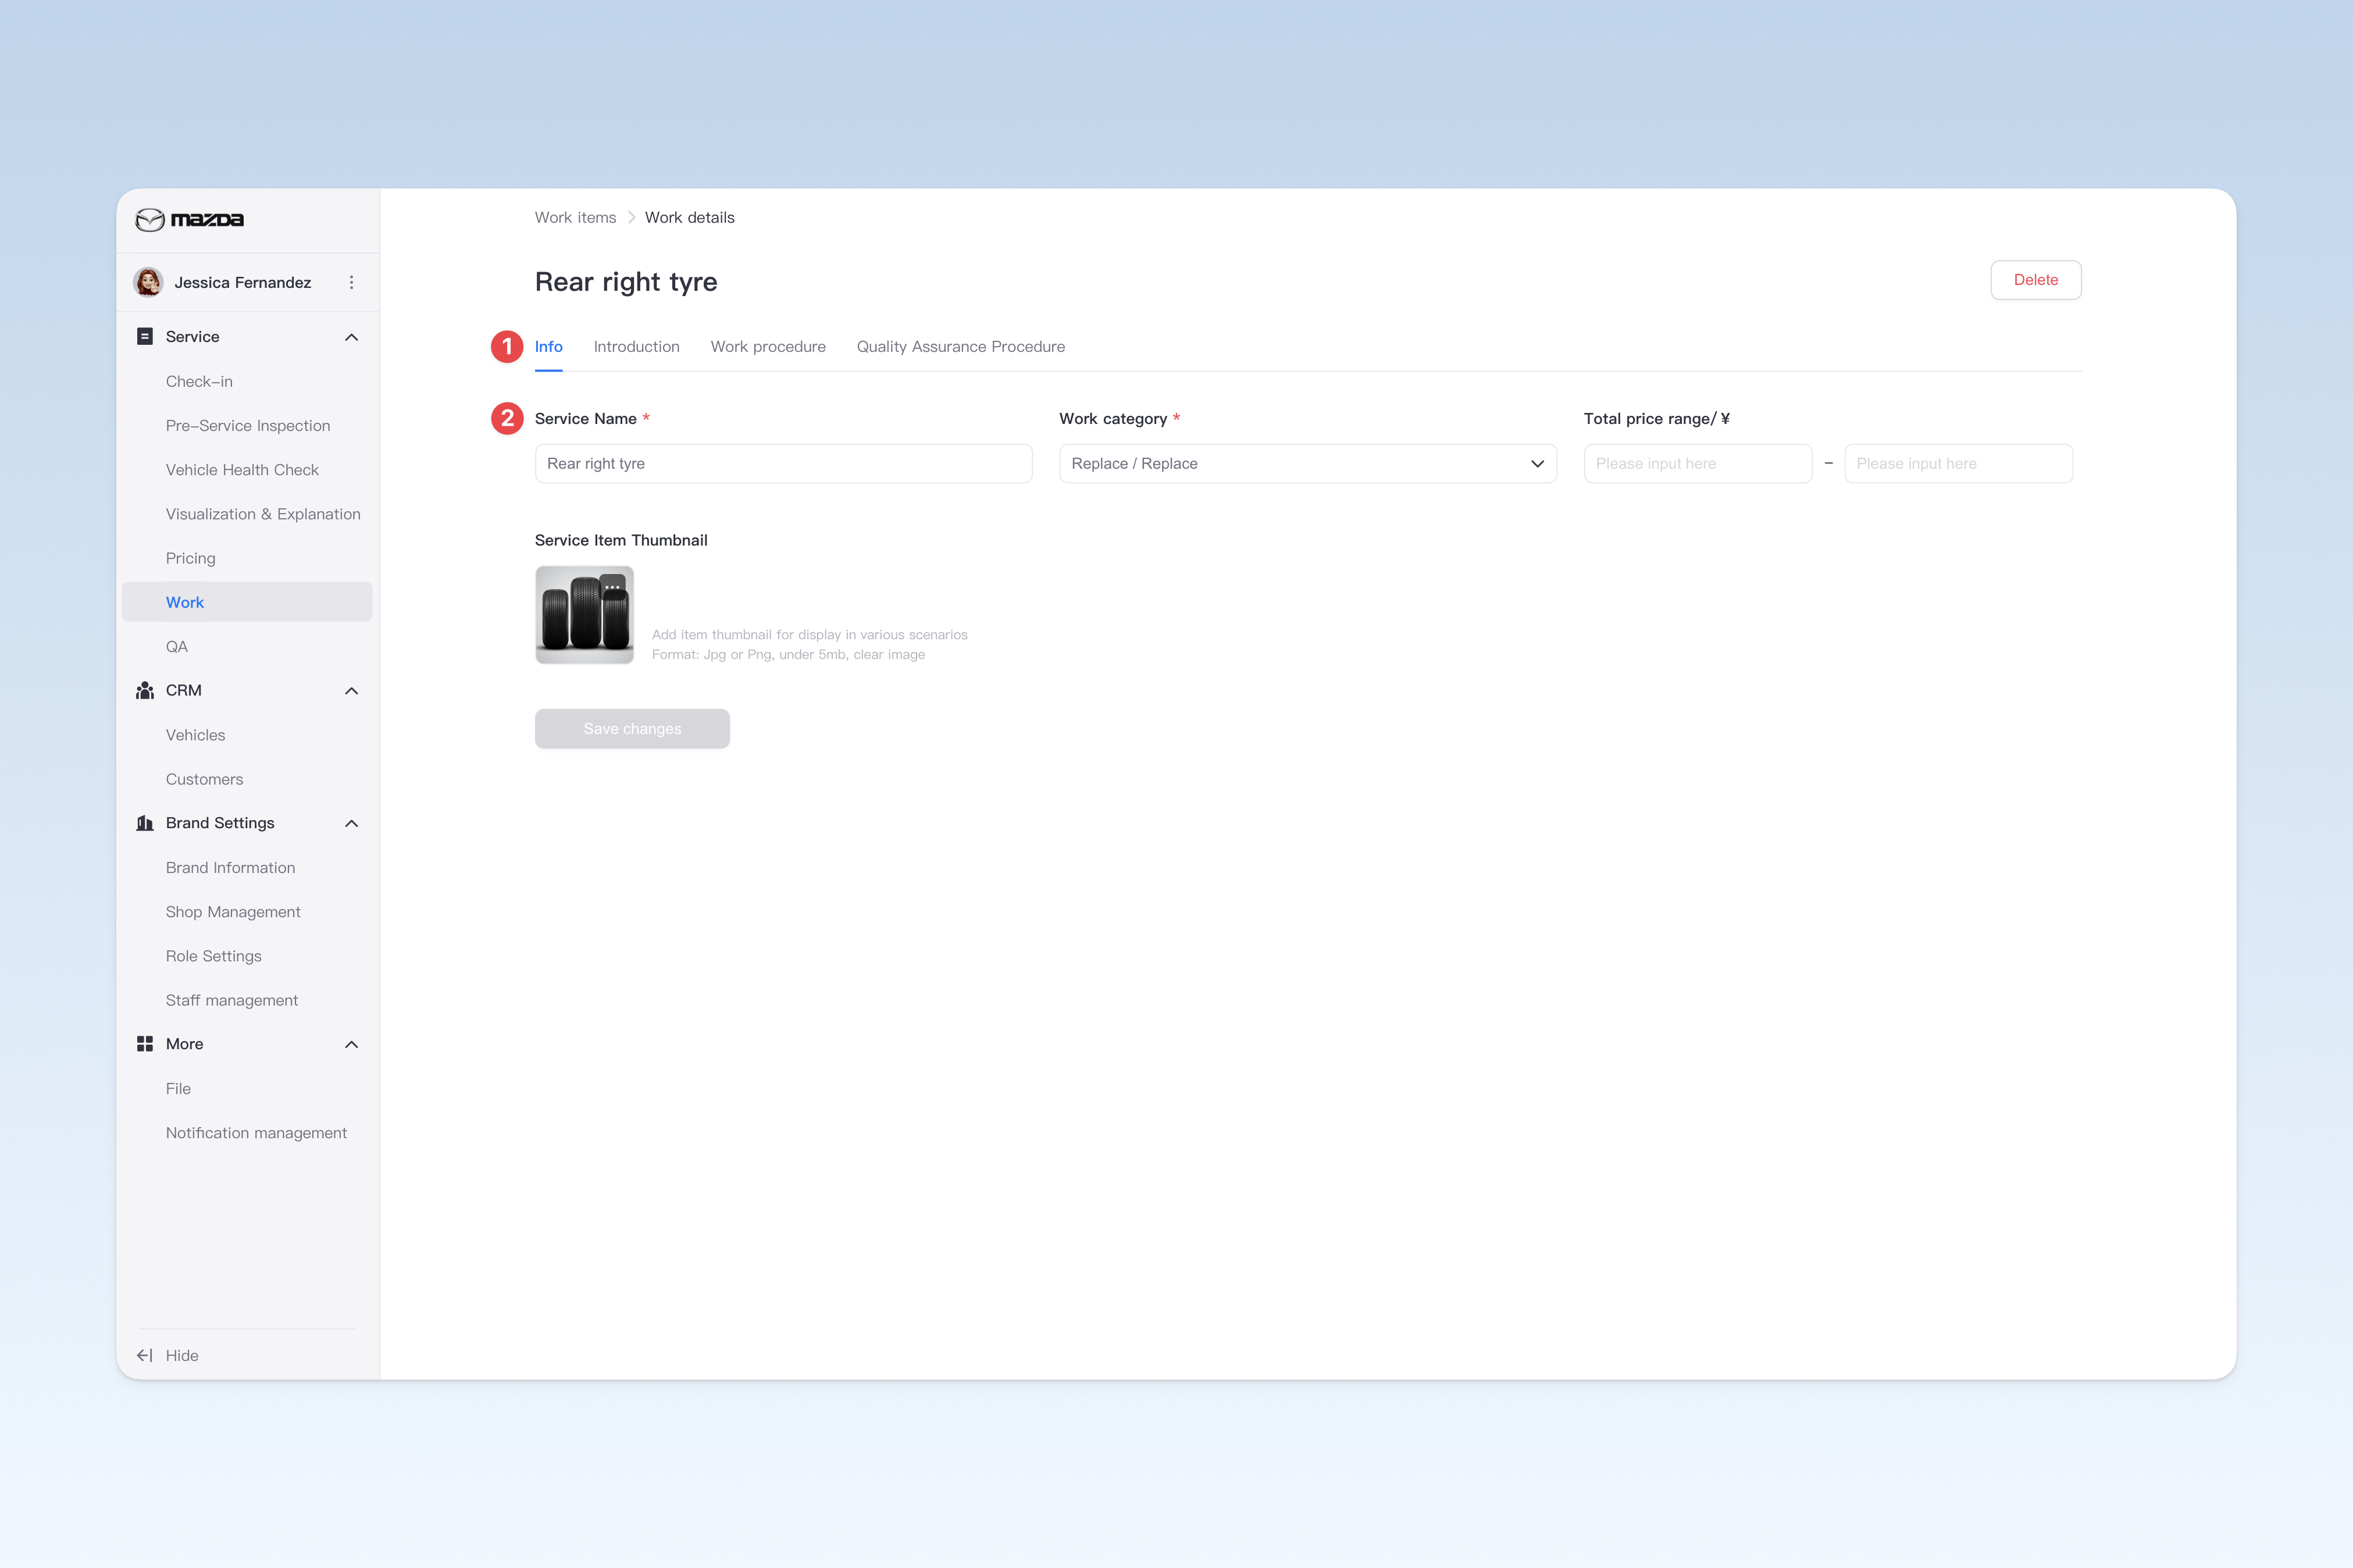Open Vehicle Health Check page
This screenshot has height=1568, width=2353.
[x=242, y=469]
